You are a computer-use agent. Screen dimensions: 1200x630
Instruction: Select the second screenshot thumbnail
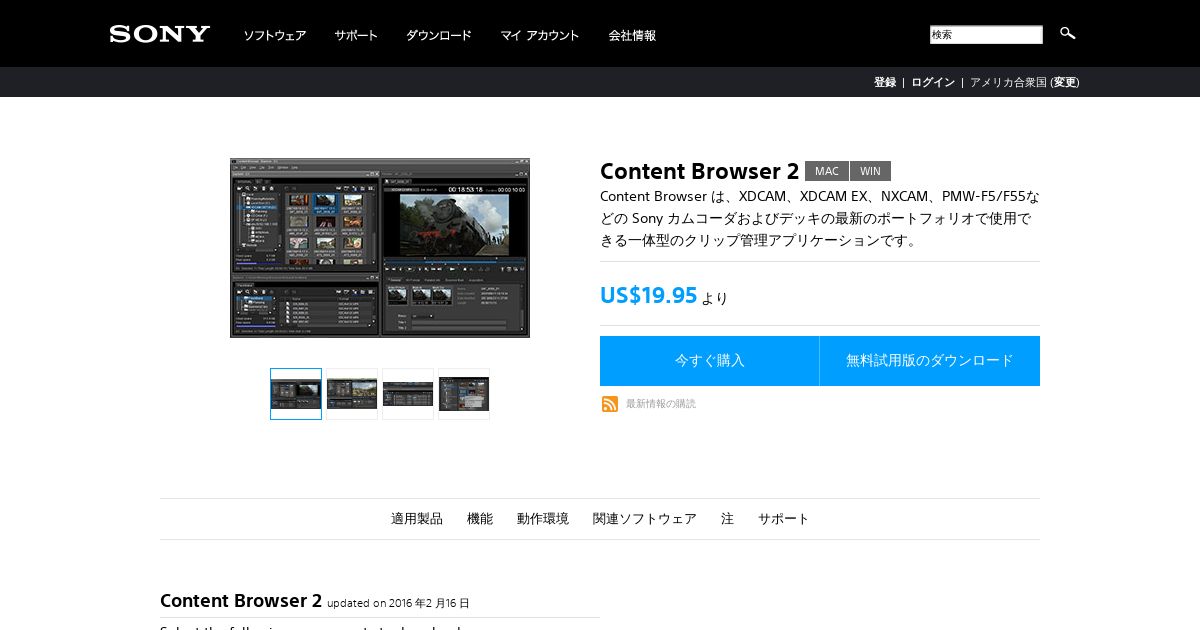[x=352, y=394]
